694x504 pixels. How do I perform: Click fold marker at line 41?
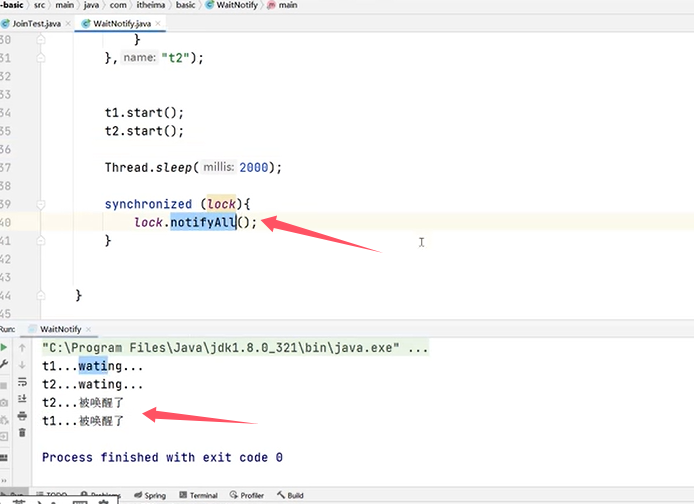[41, 240]
